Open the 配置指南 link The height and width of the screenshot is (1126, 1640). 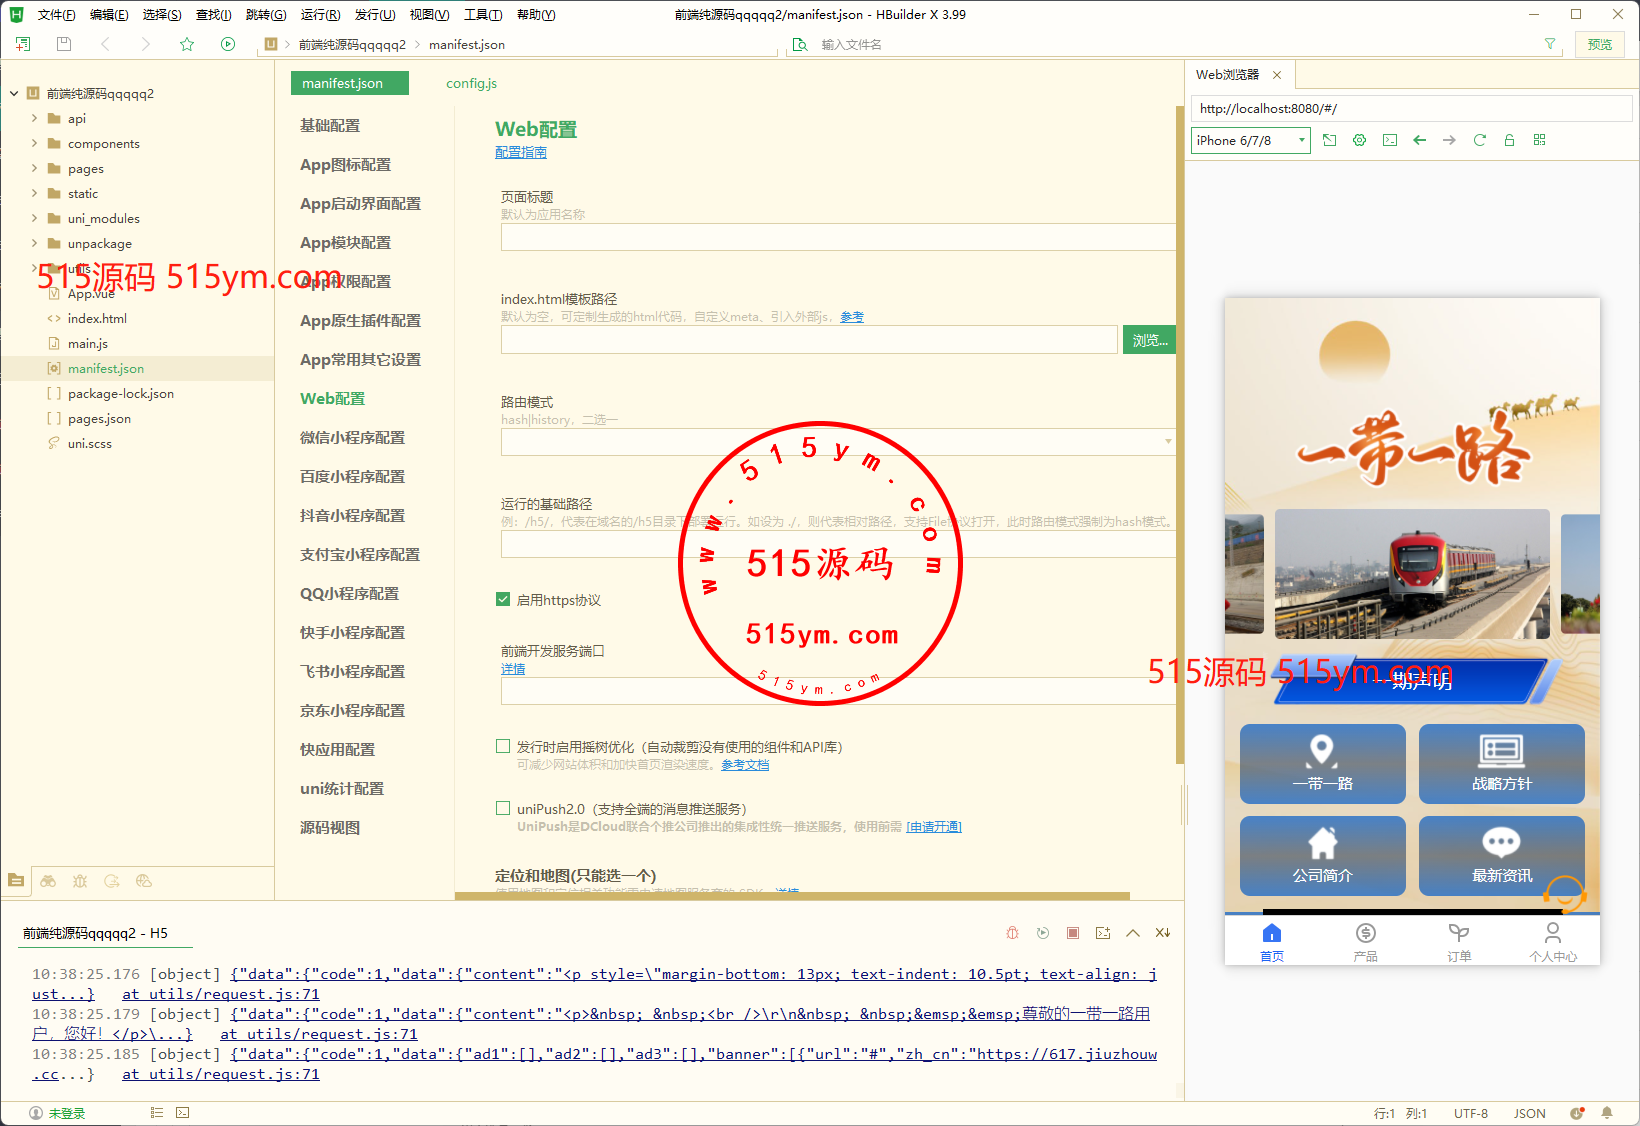521,152
